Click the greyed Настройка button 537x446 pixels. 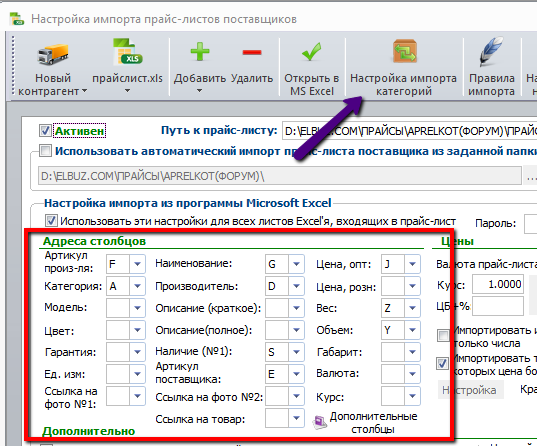pyautogui.click(x=471, y=390)
